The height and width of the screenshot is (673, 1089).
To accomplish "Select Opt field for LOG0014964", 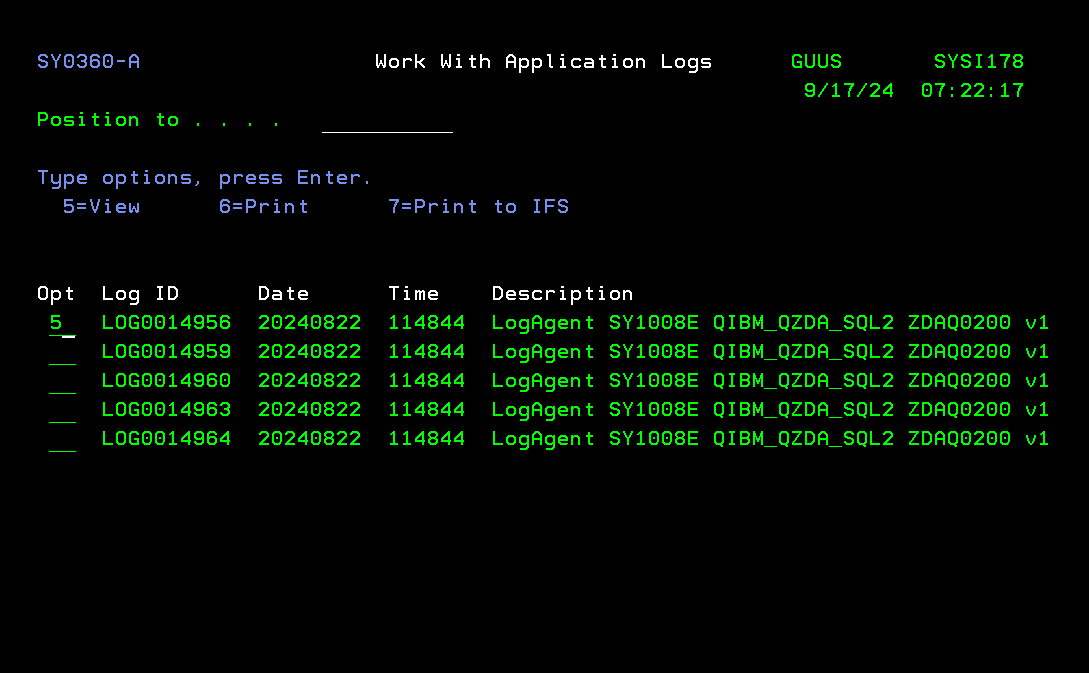I will point(63,440).
